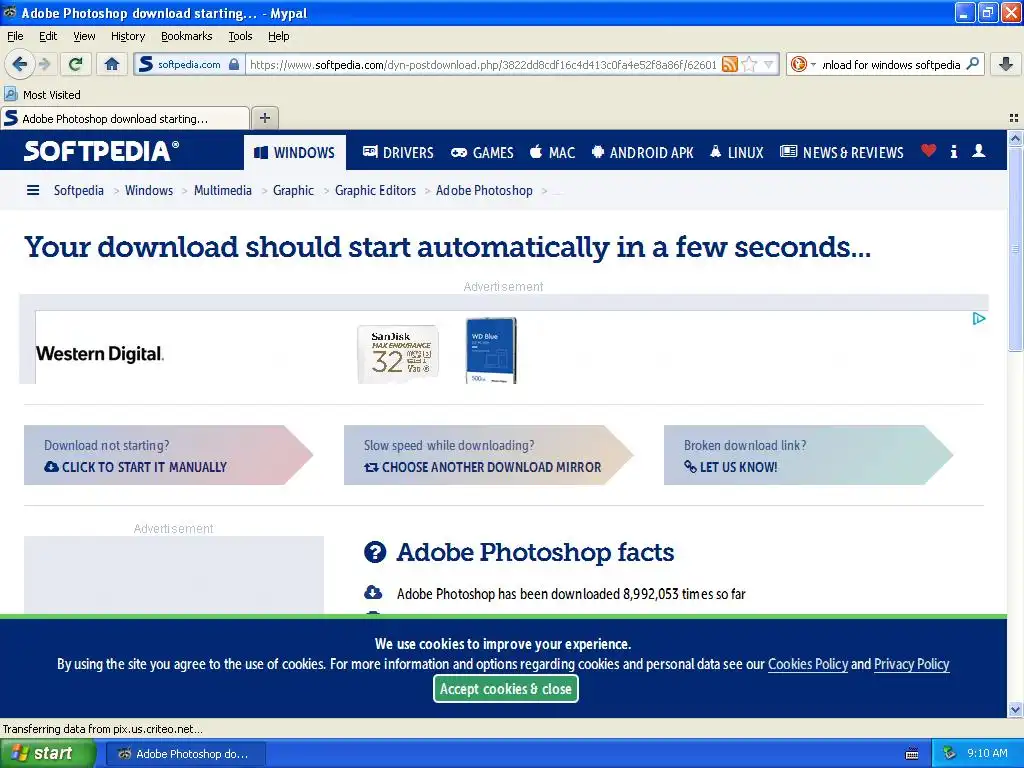The width and height of the screenshot is (1024, 768).
Task: Go back using the browser back arrow
Action: (20, 64)
